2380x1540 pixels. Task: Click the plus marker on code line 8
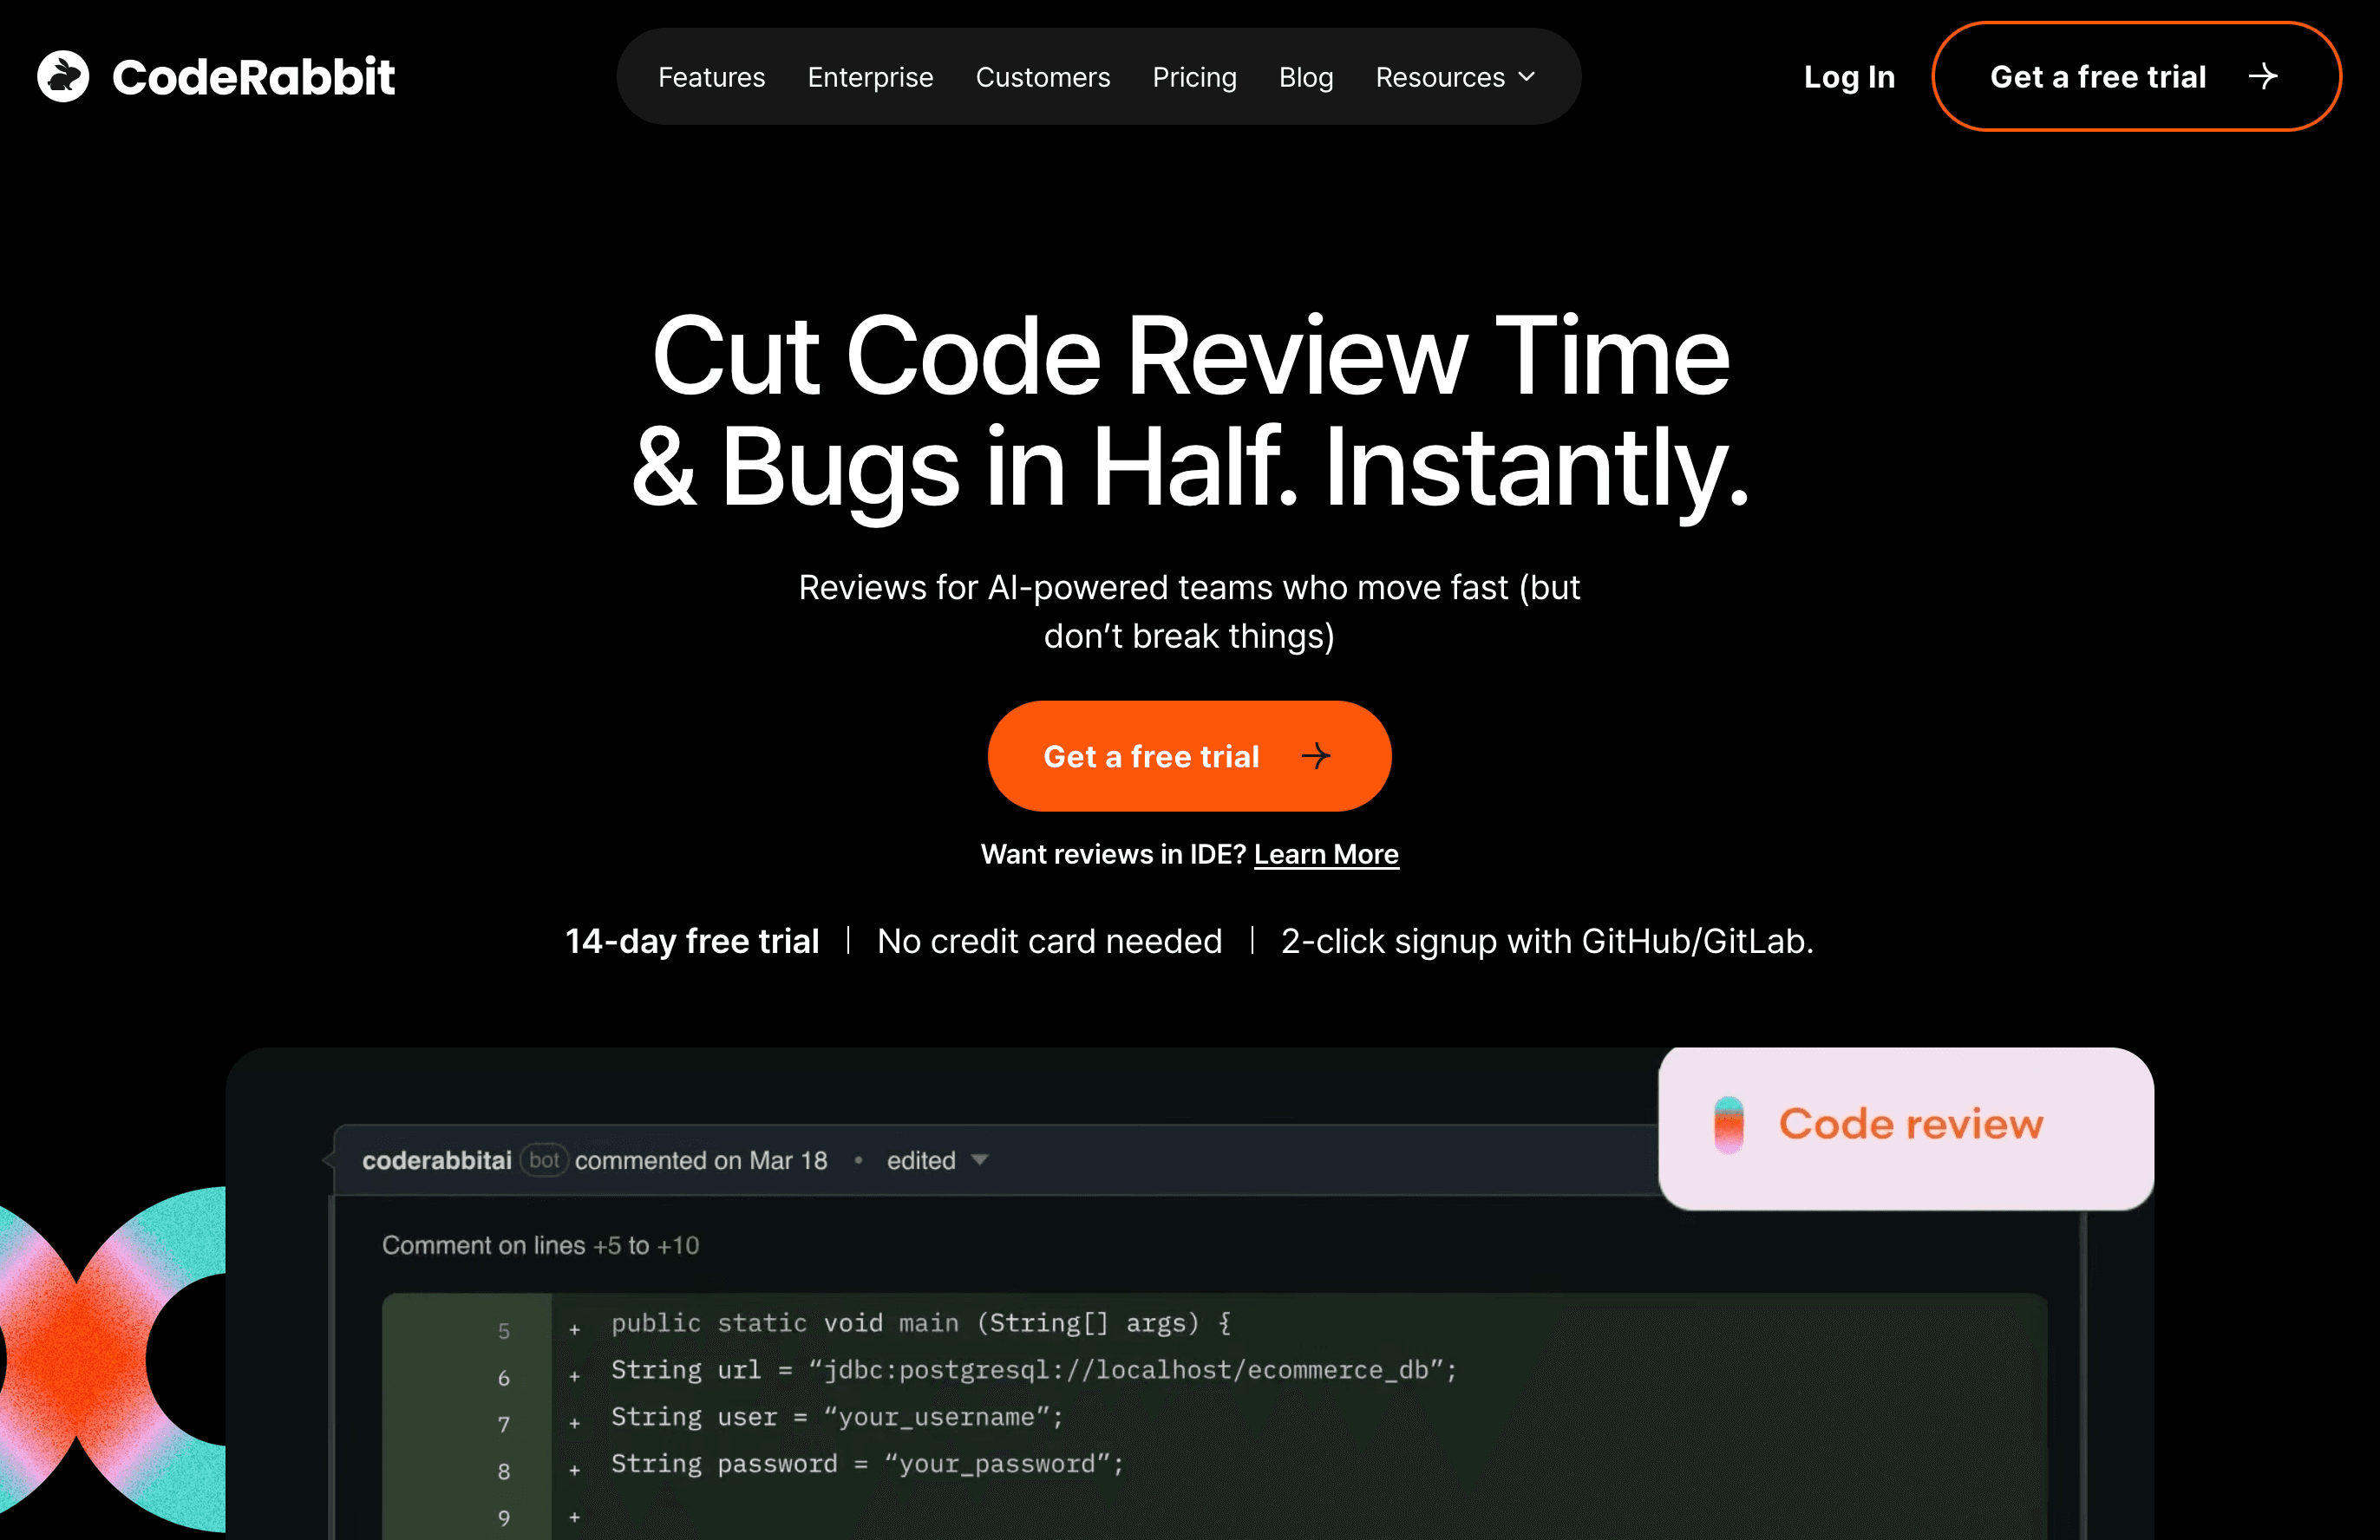click(574, 1470)
